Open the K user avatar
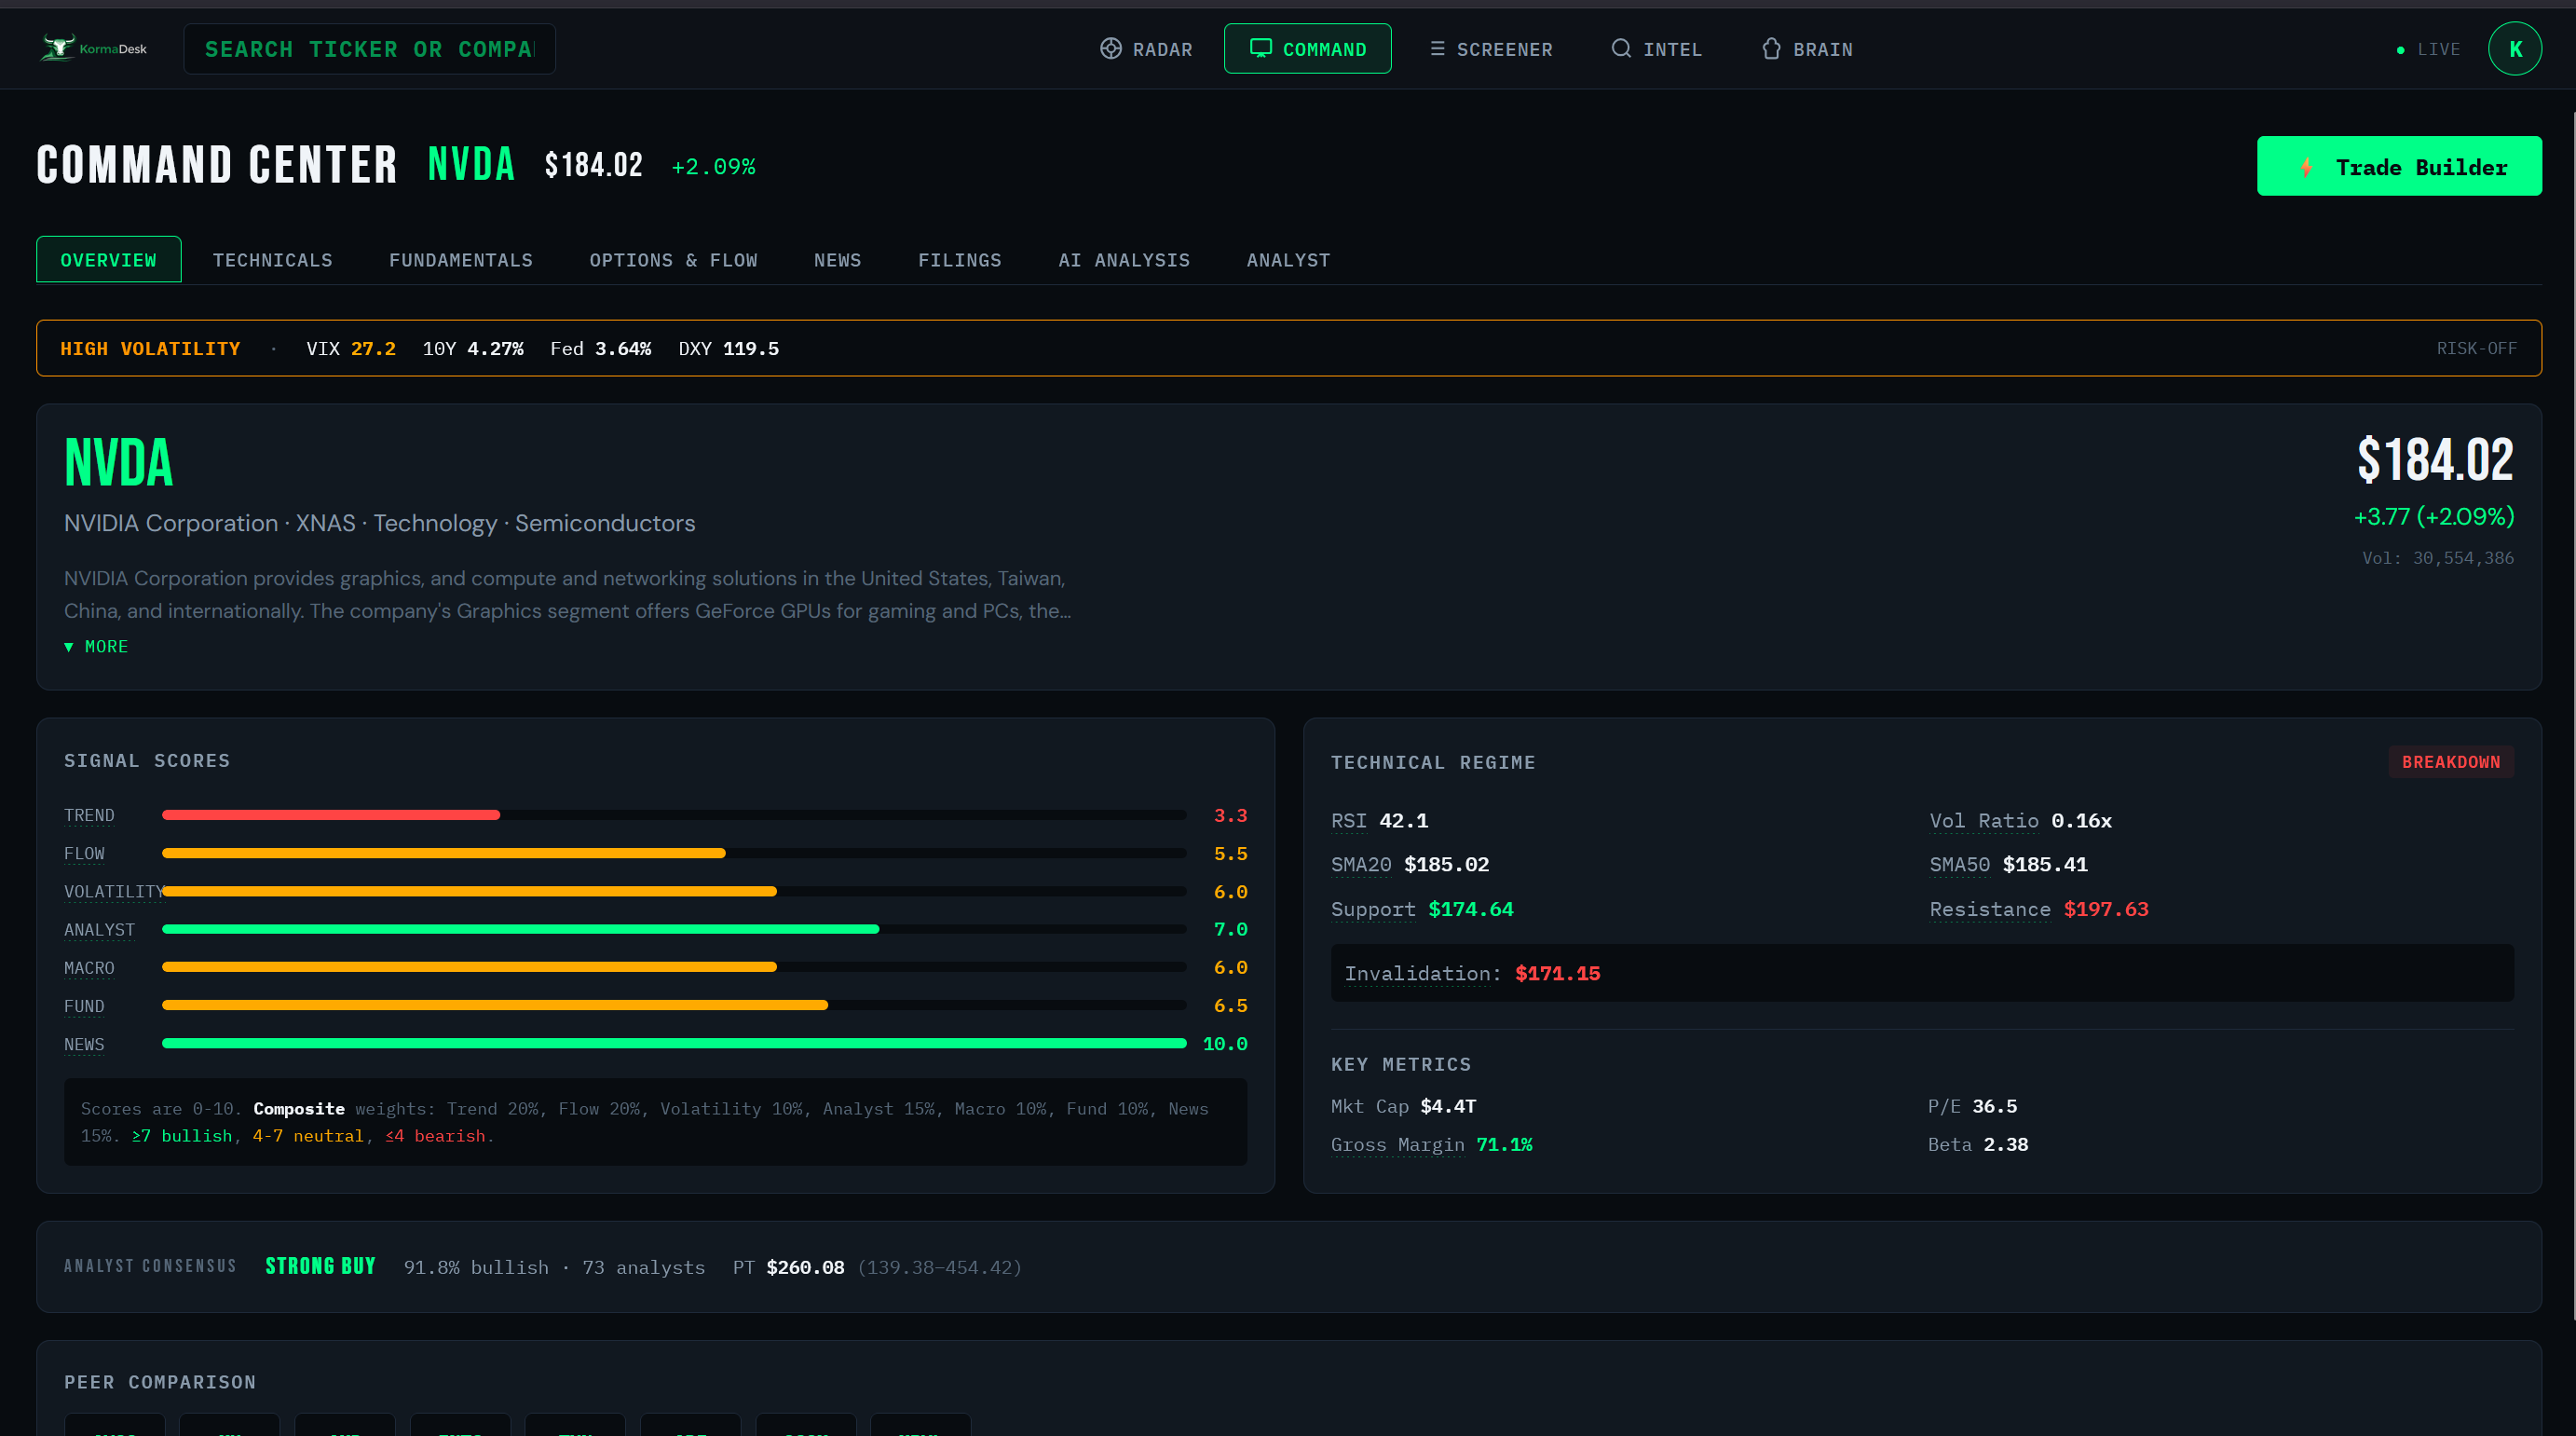 click(2514, 49)
